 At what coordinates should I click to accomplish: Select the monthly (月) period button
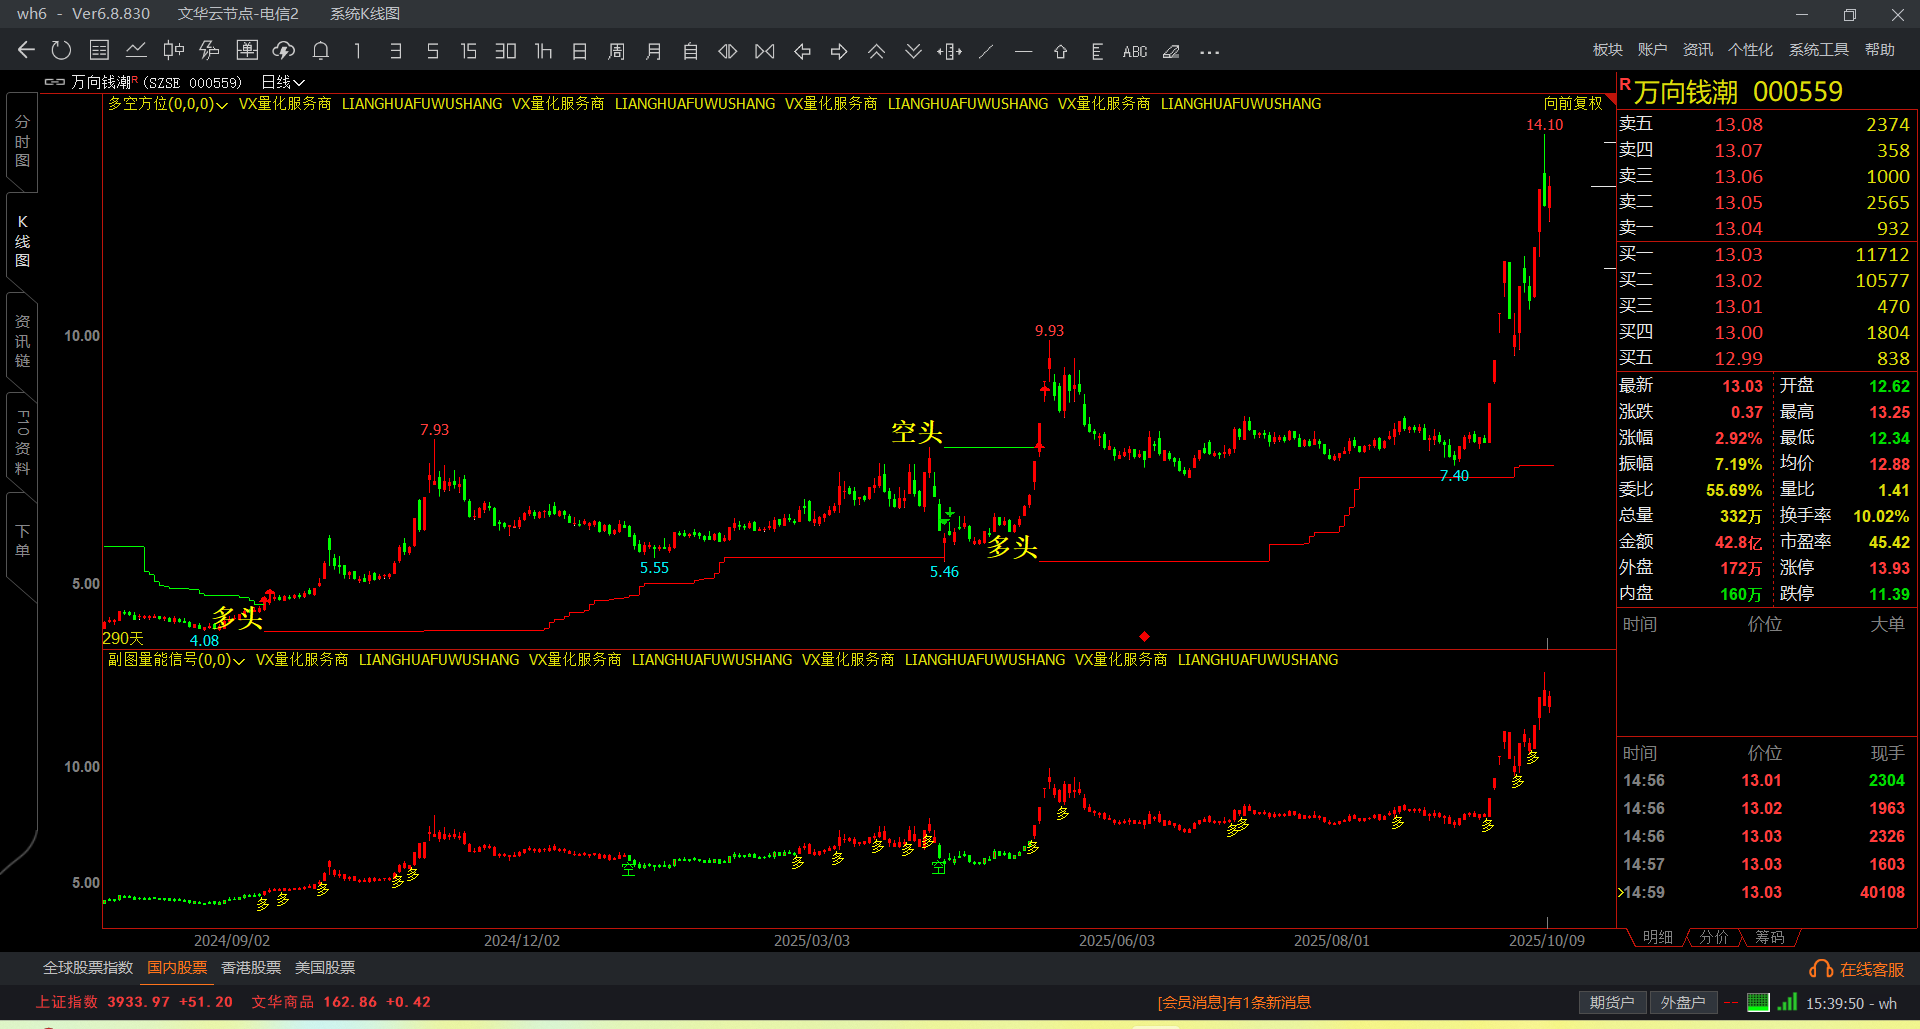click(x=654, y=51)
